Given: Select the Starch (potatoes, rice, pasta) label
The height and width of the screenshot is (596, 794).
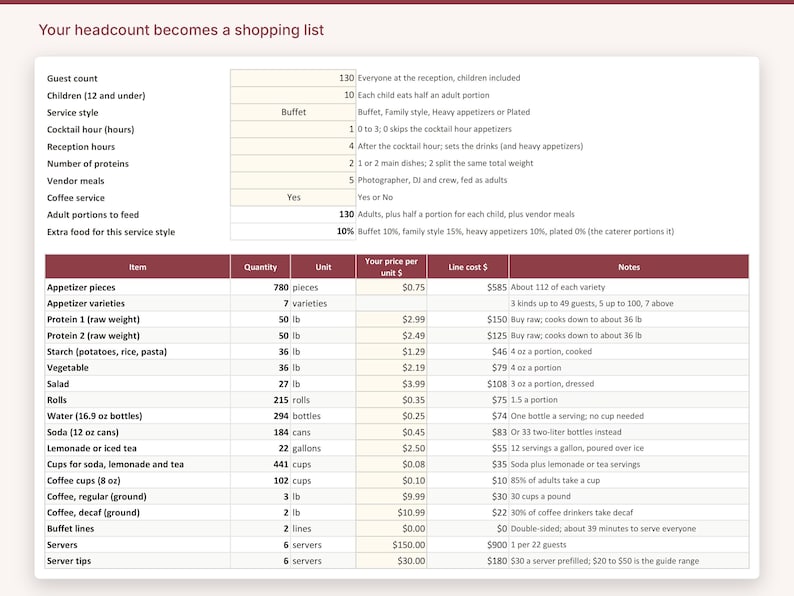Looking at the screenshot, I should (107, 351).
